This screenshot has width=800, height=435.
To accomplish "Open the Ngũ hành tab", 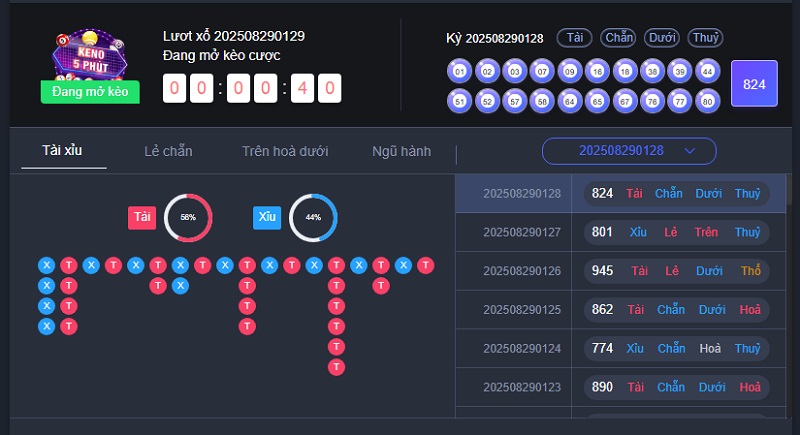I will 402,151.
